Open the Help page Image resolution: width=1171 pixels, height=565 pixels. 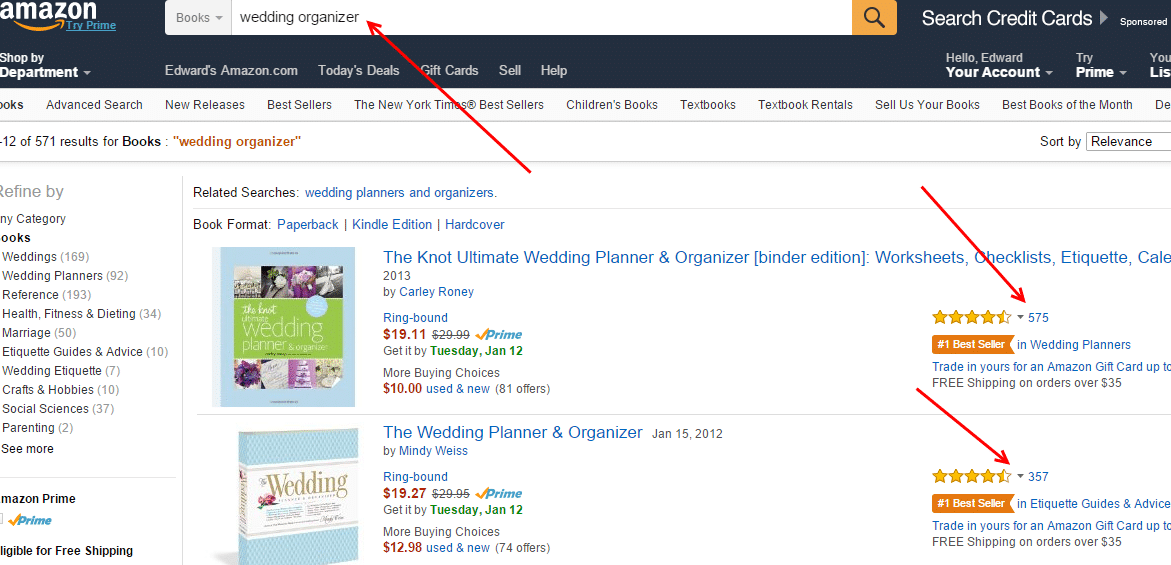click(x=553, y=71)
